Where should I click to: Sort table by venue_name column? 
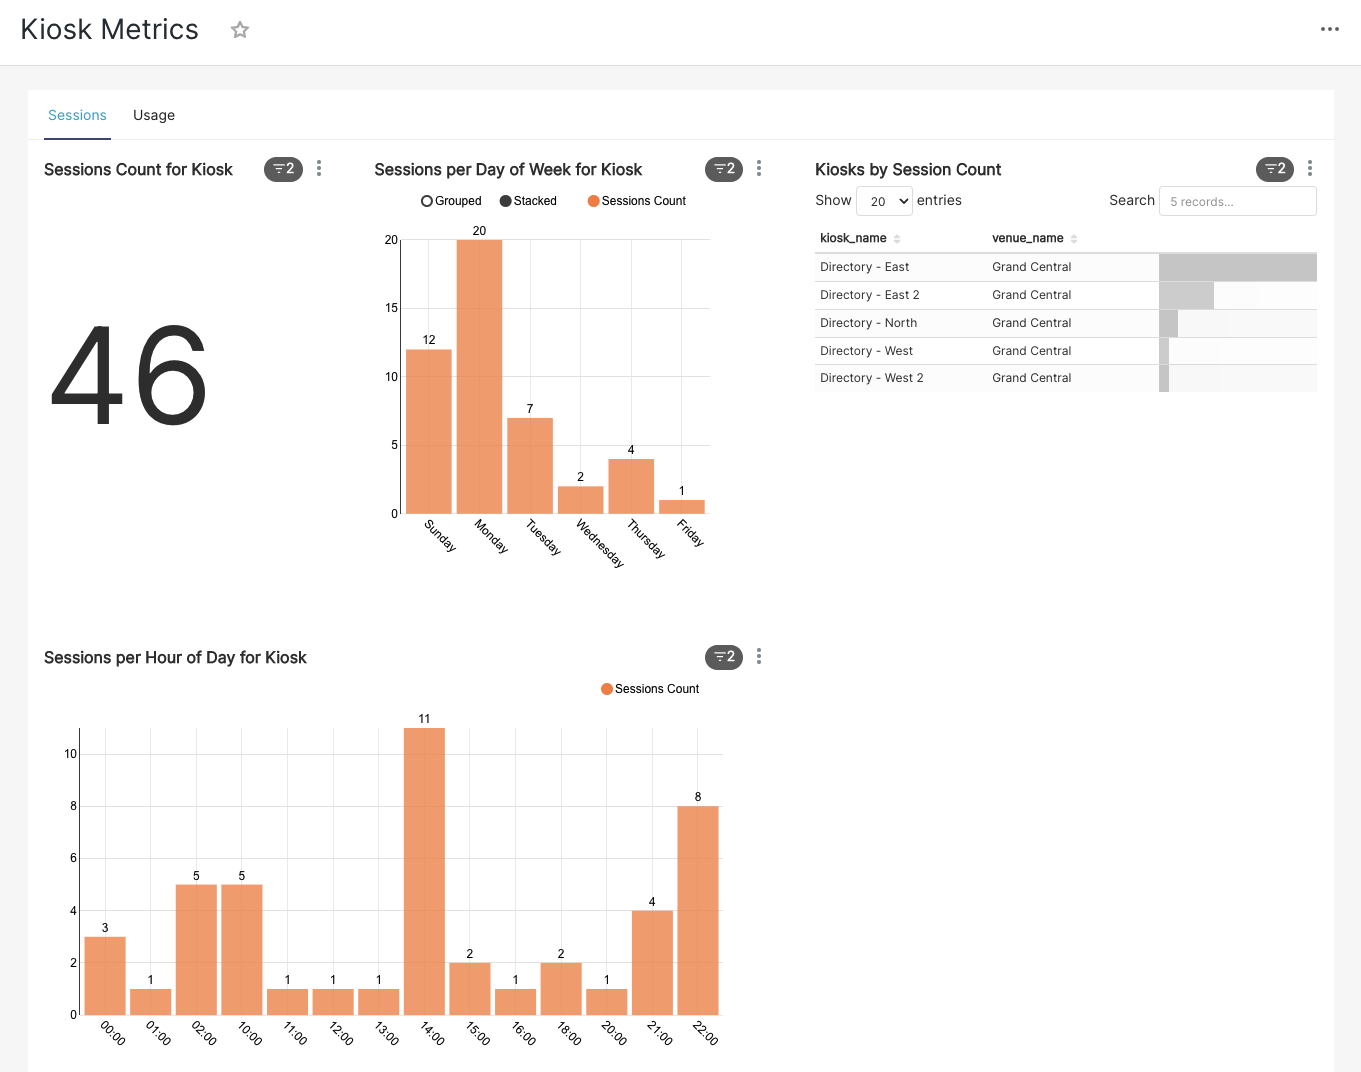click(x=1034, y=238)
